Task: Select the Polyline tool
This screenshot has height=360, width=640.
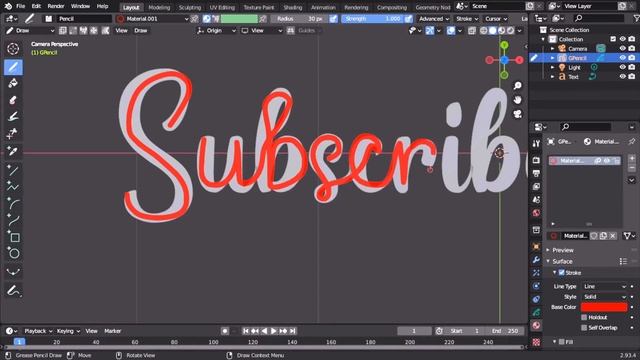Action: 13,187
